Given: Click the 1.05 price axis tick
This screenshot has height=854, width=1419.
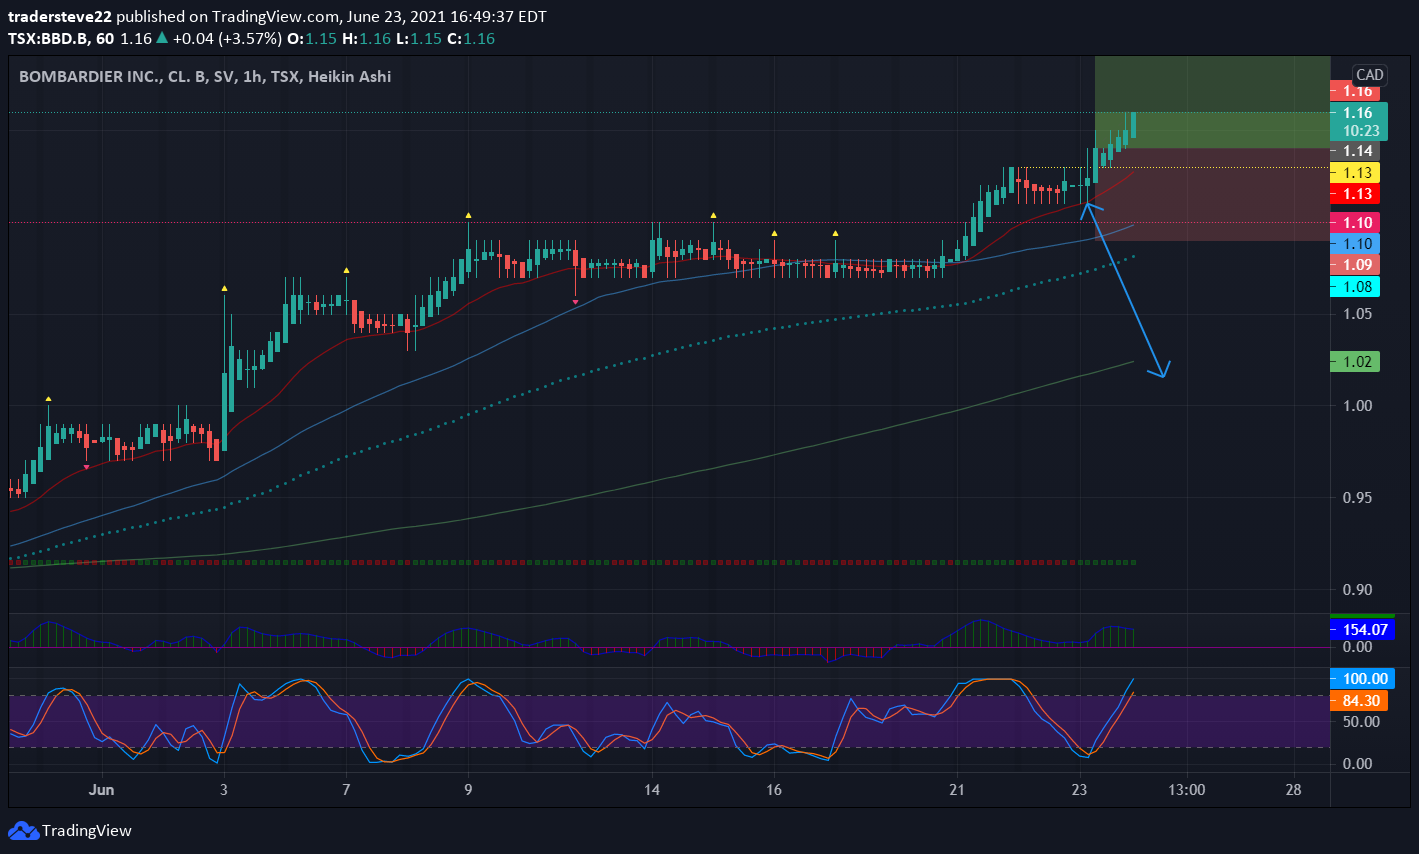Looking at the screenshot, I should [1357, 314].
